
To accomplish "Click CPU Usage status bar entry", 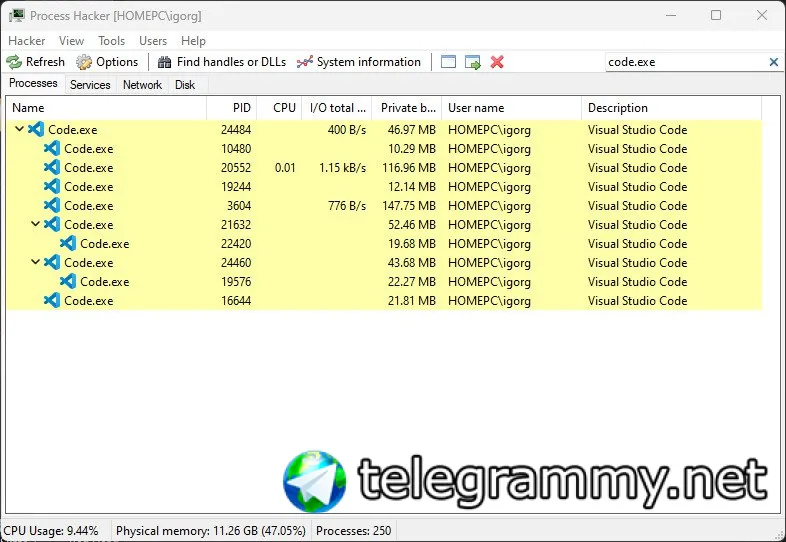I will 51,530.
